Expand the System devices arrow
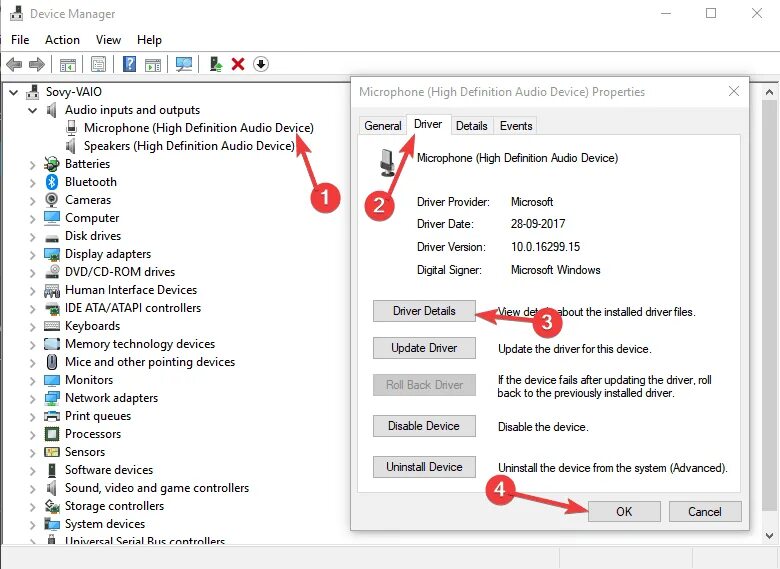 32,525
